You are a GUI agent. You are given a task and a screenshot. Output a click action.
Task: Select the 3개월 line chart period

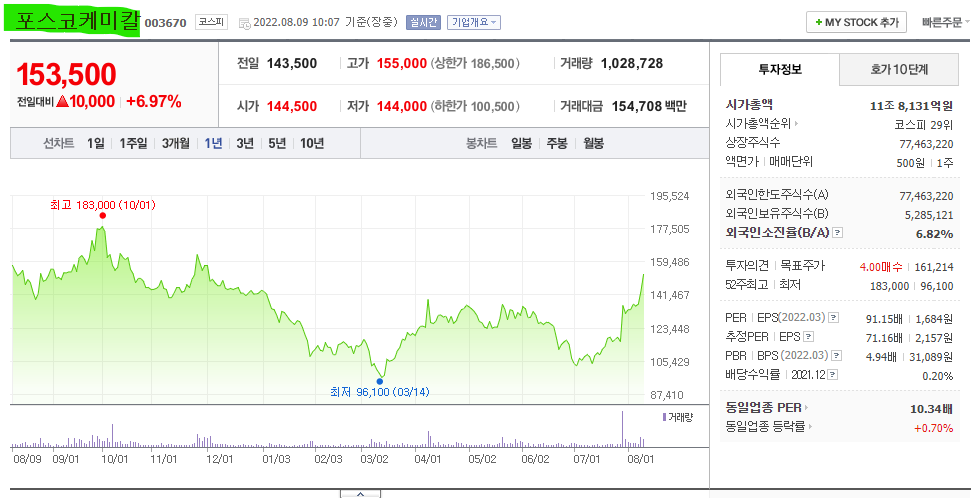[176, 144]
